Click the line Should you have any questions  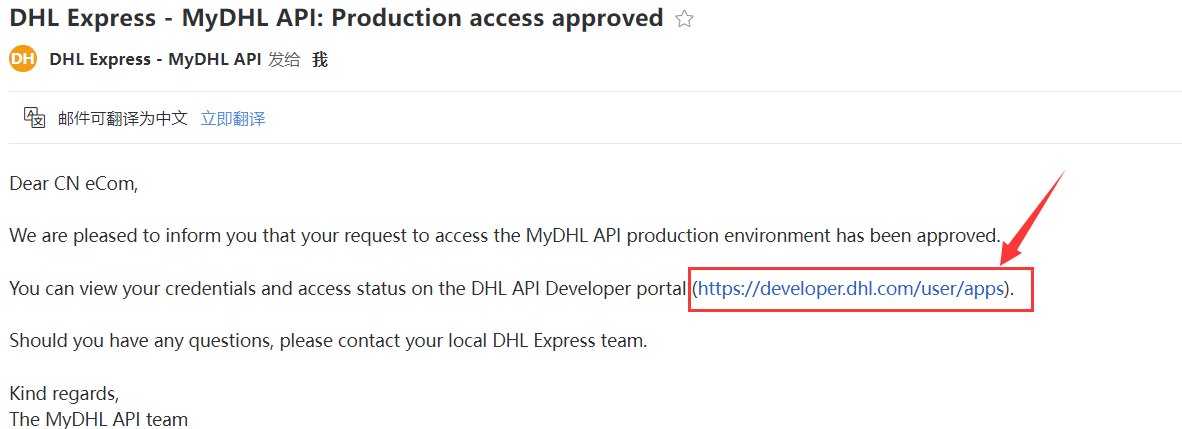point(329,340)
